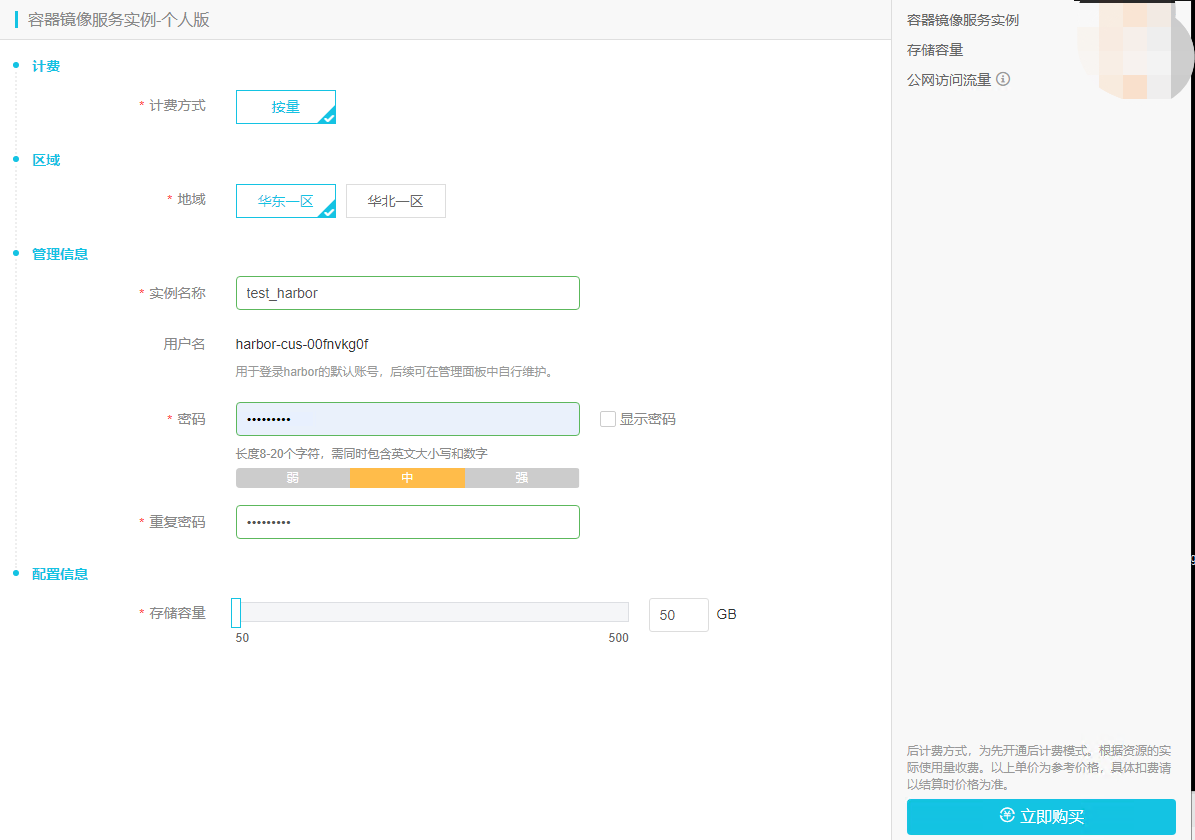Click the 计费 section heading
The image size is (1195, 840).
(x=46, y=66)
